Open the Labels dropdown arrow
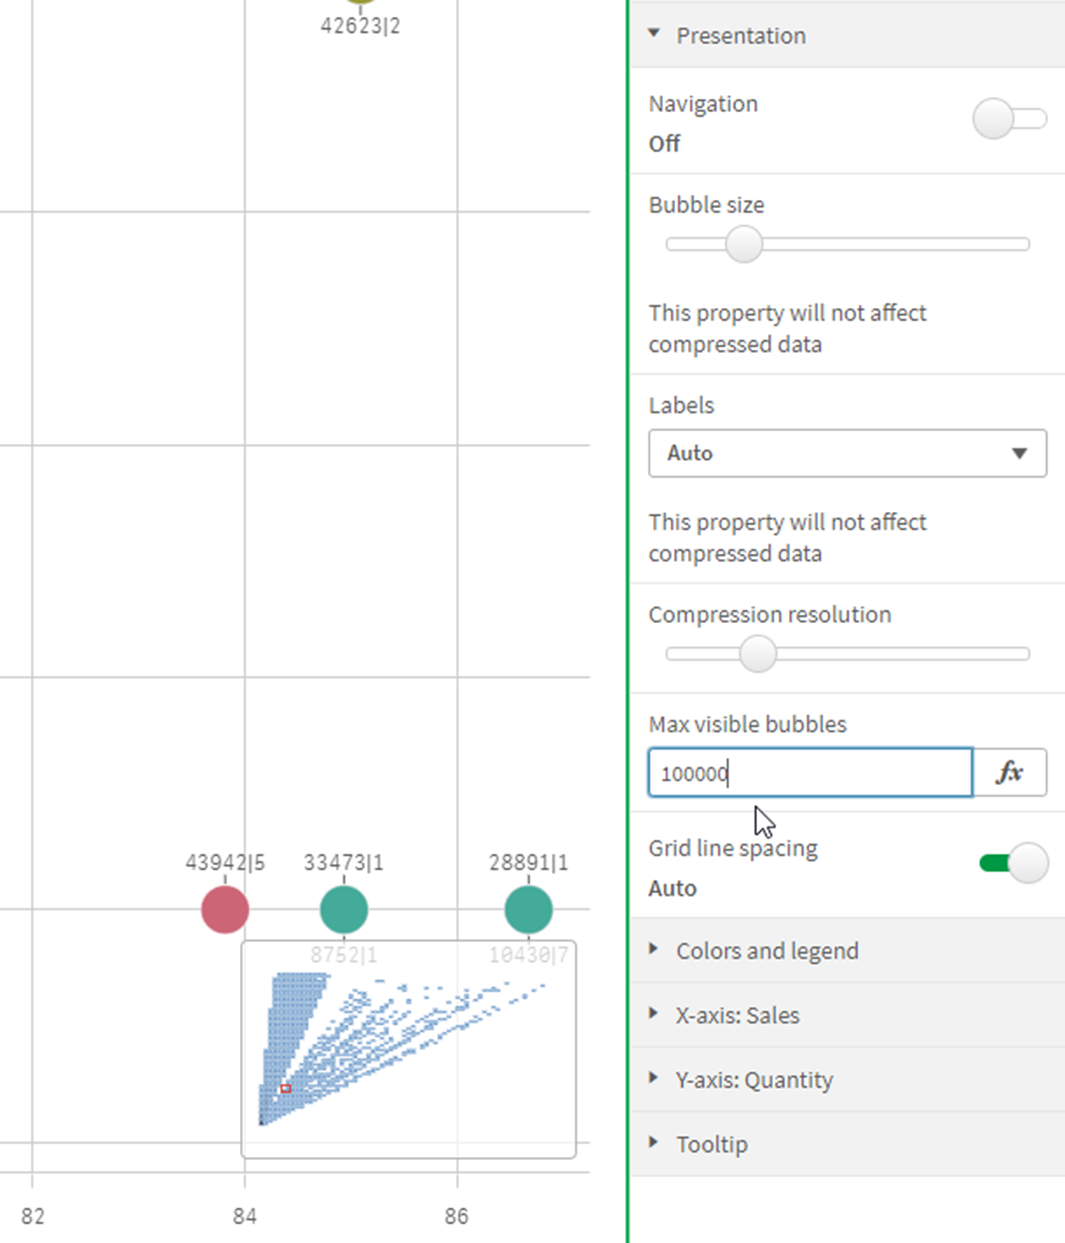Screen dimensions: 1065x1243 tap(1018, 453)
